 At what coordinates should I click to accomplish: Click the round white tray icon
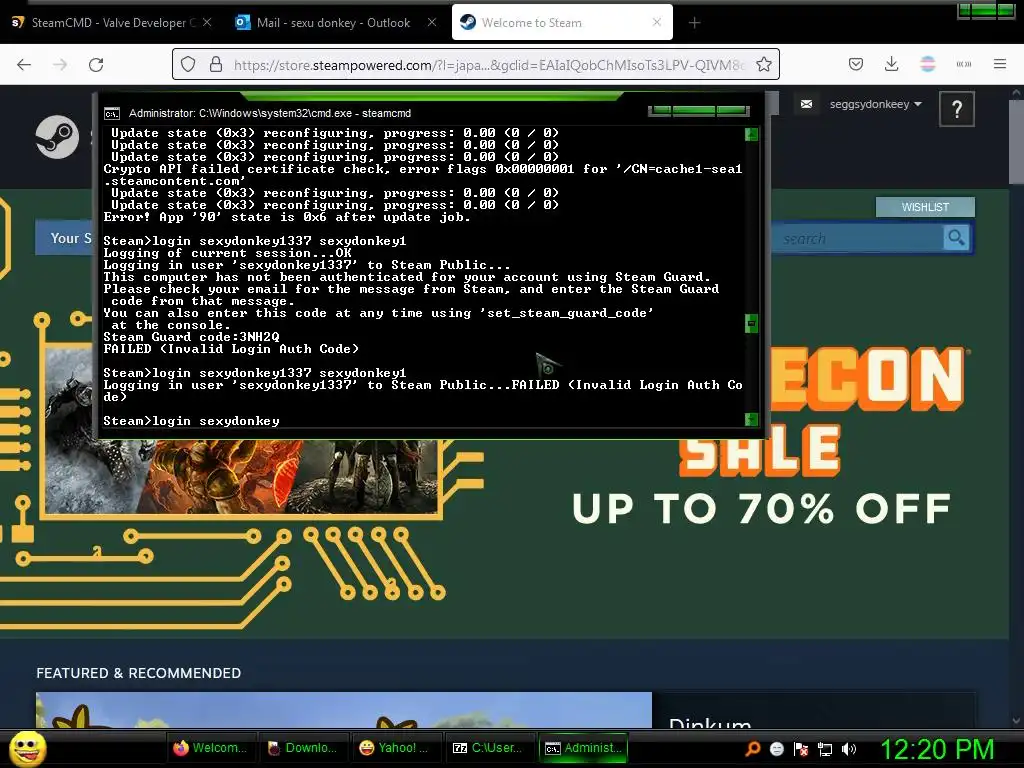pyautogui.click(x=776, y=749)
